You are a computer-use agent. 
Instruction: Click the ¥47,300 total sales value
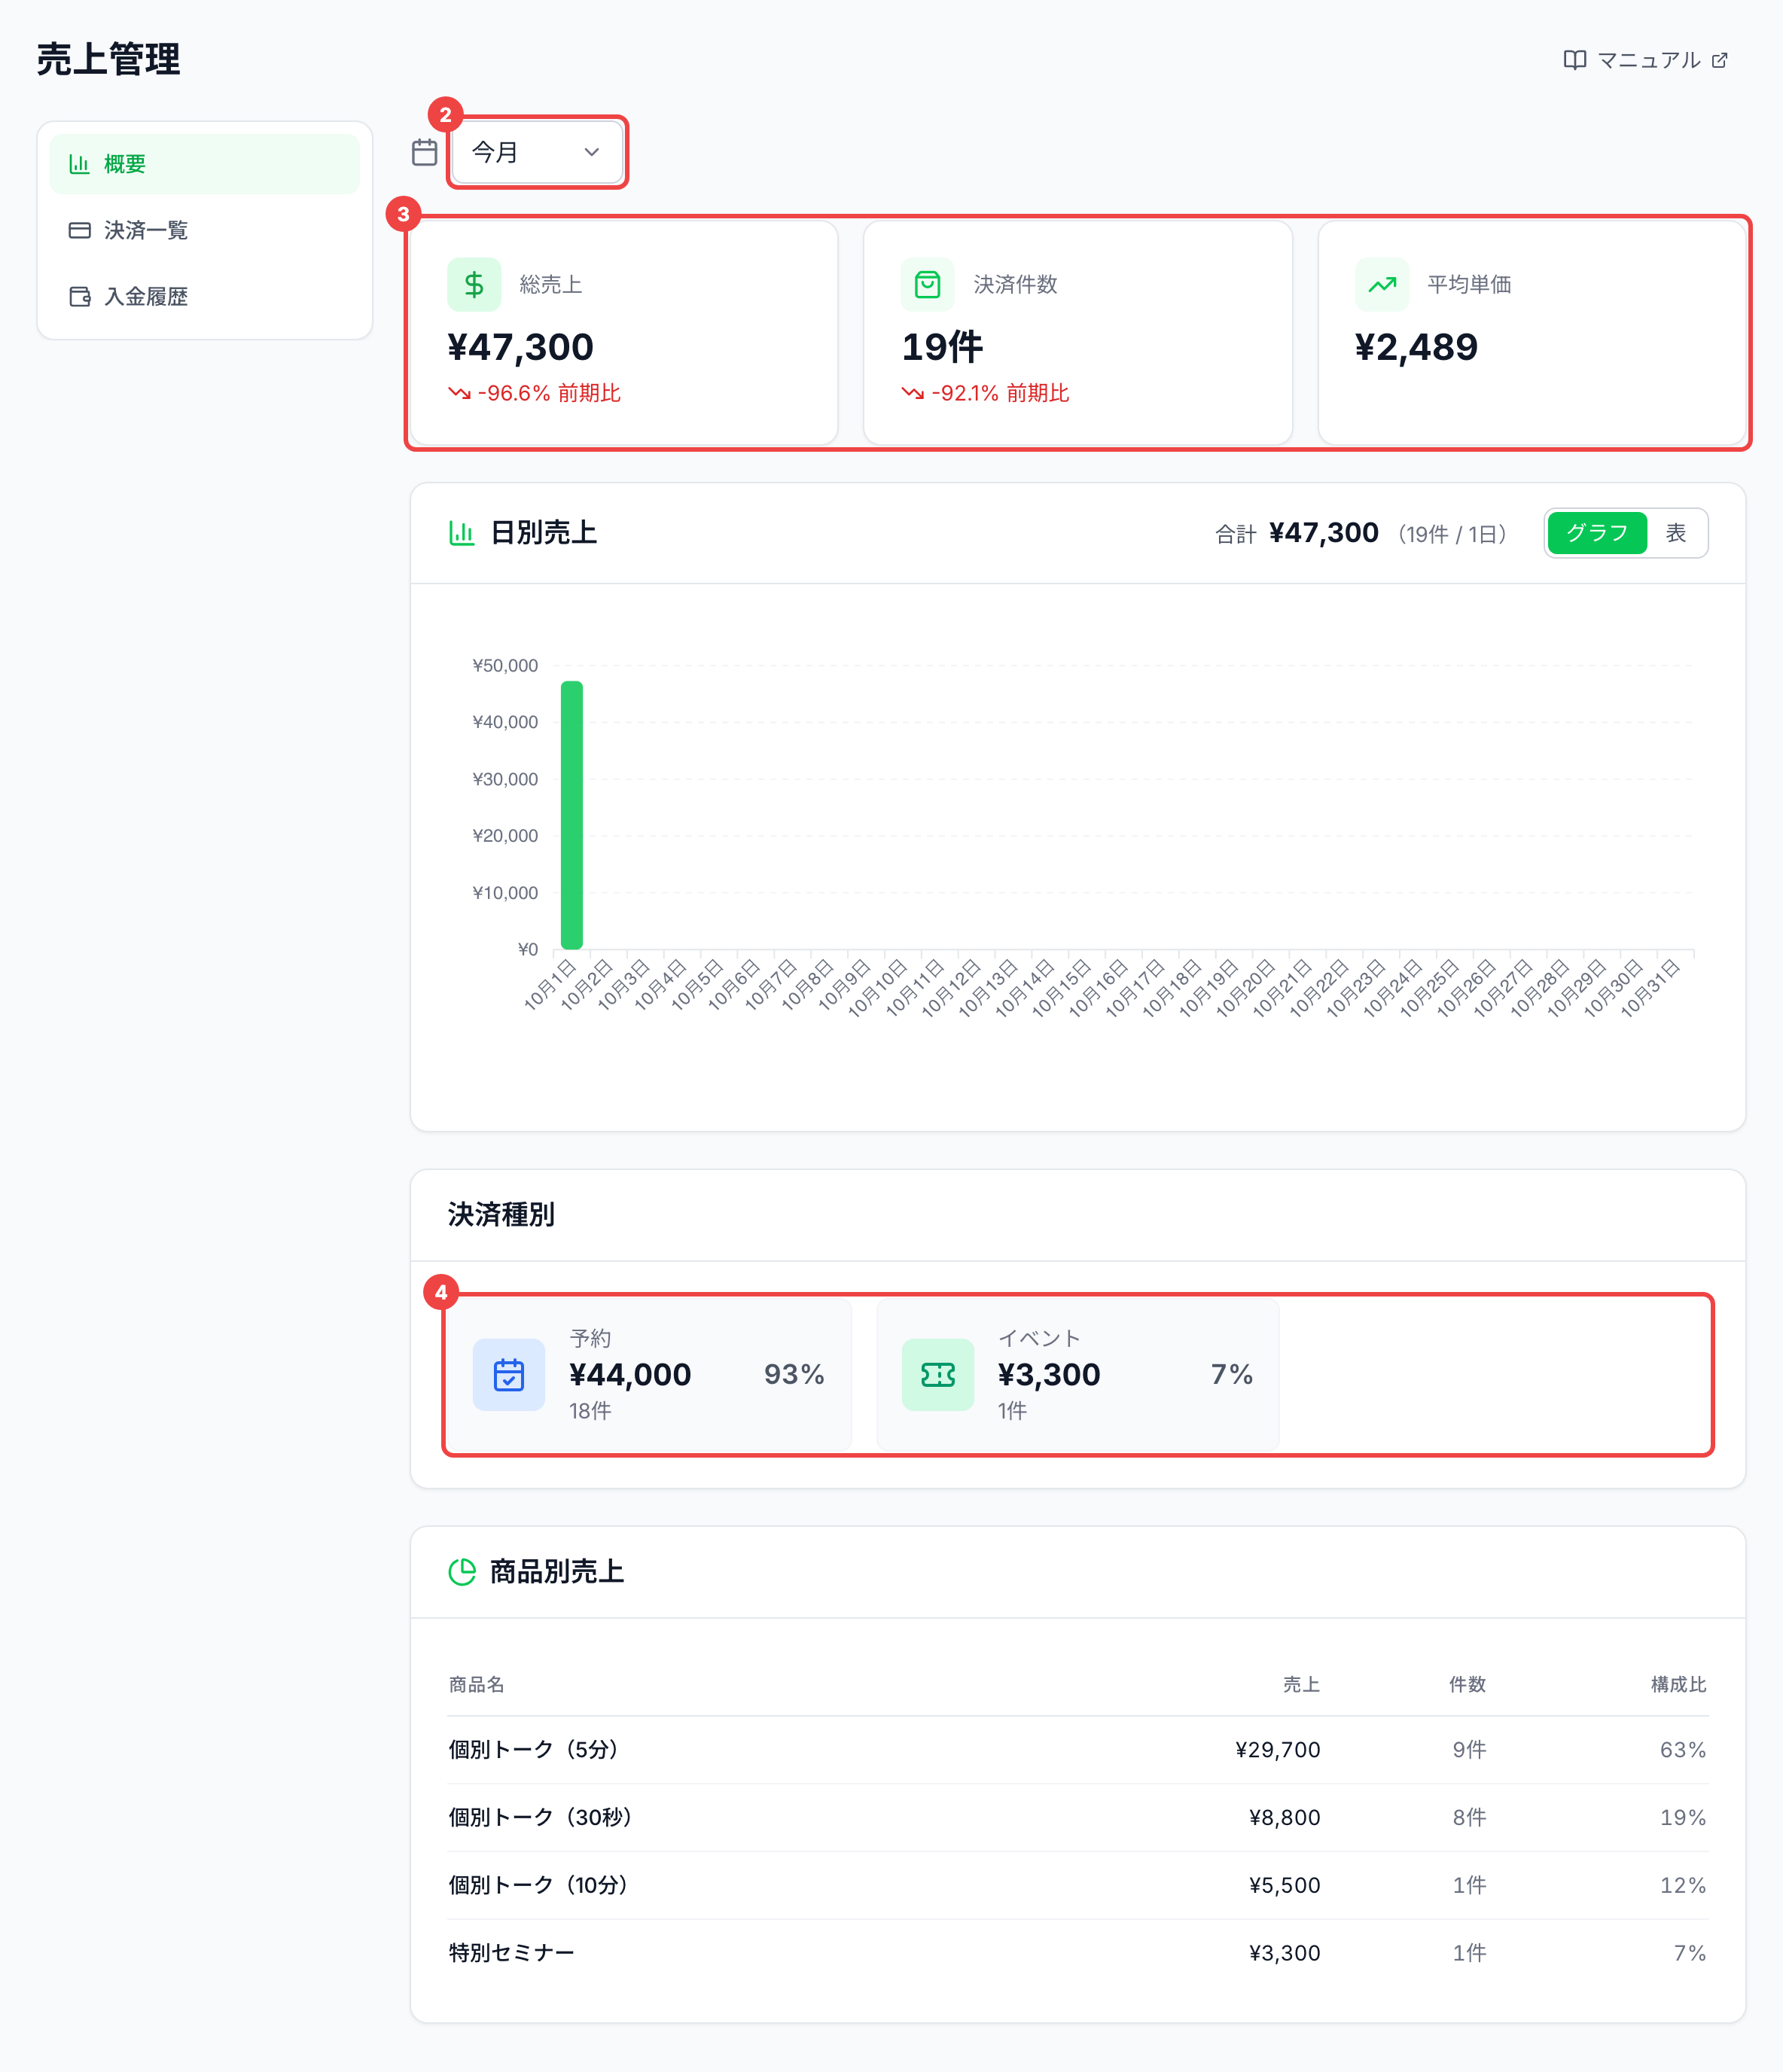click(520, 347)
